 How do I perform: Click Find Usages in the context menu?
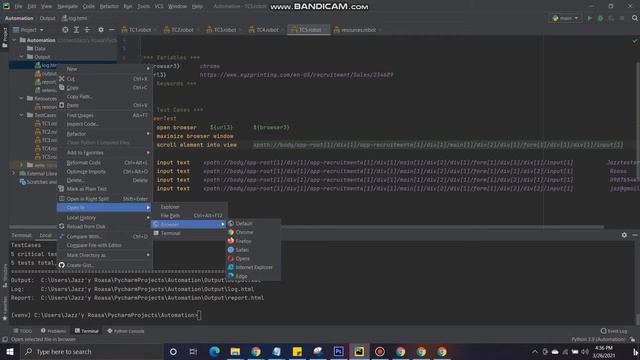pyautogui.click(x=104, y=116)
